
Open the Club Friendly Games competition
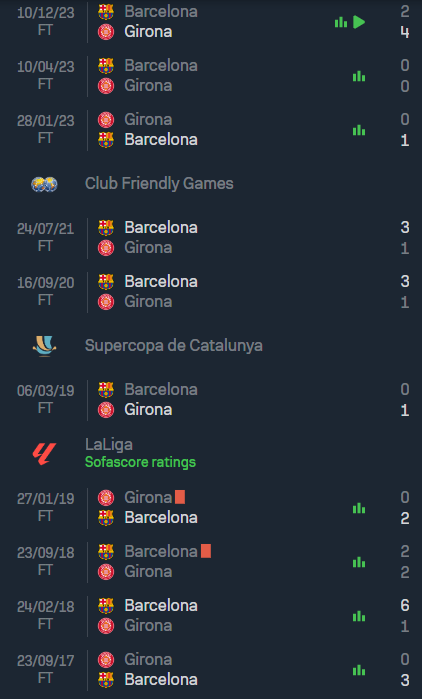point(159,184)
